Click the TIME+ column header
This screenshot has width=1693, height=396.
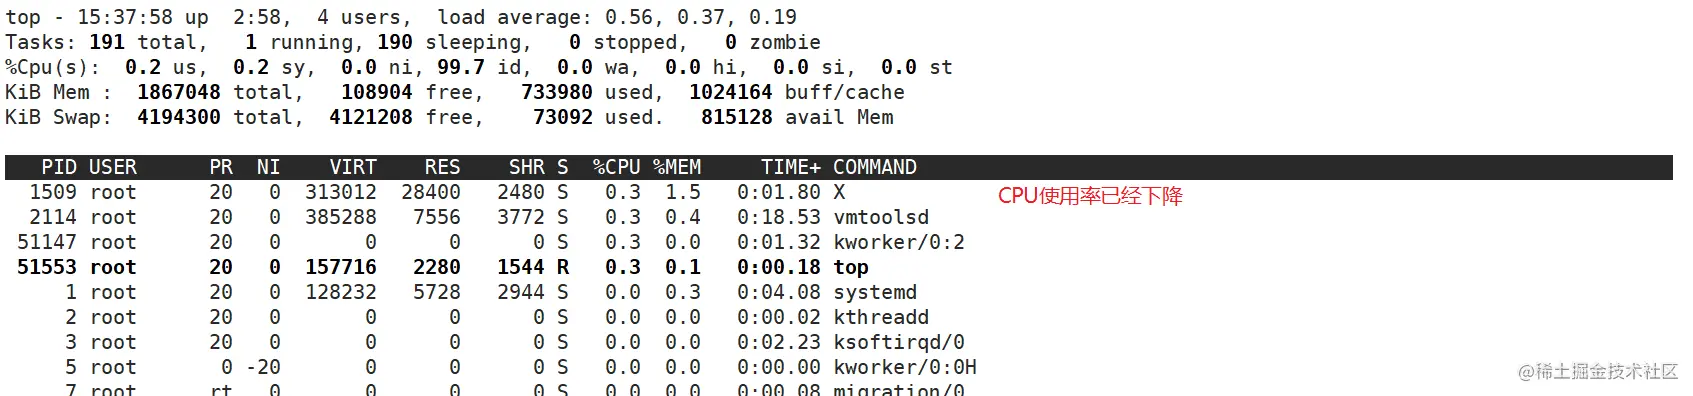click(x=790, y=167)
